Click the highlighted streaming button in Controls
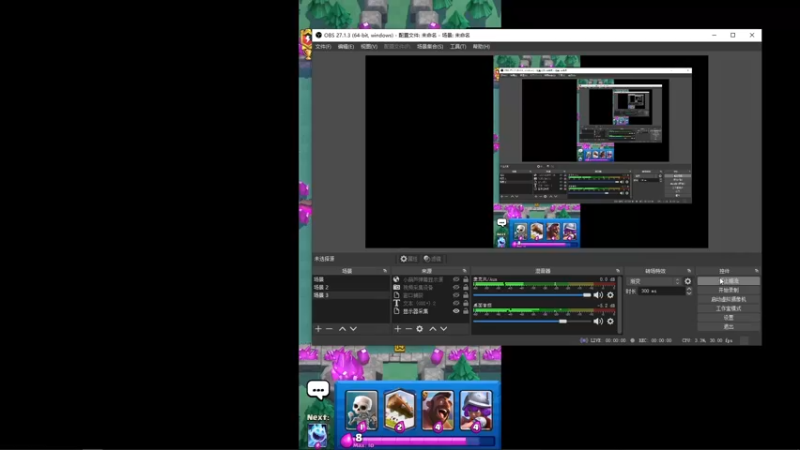Screen dimensions: 800x450 [x=728, y=281]
